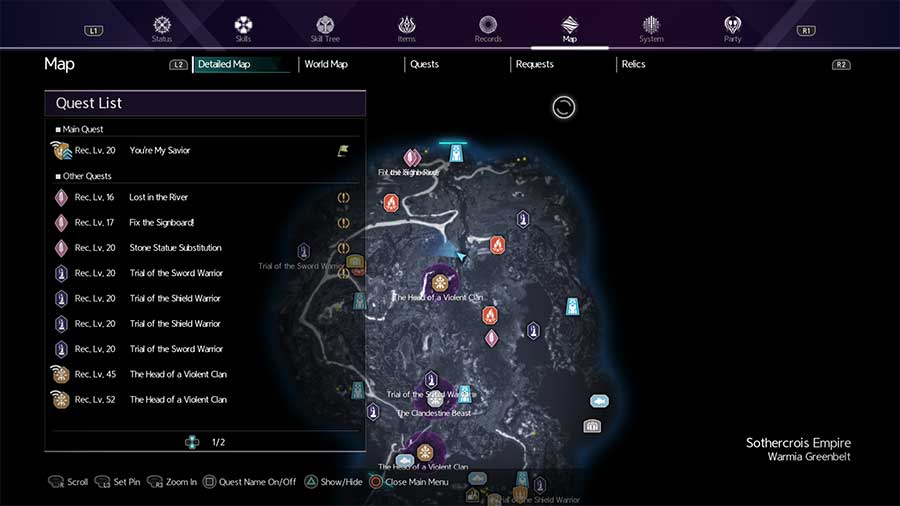
Task: Click The Head of a Violent Clan center marker
Action: (x=440, y=283)
